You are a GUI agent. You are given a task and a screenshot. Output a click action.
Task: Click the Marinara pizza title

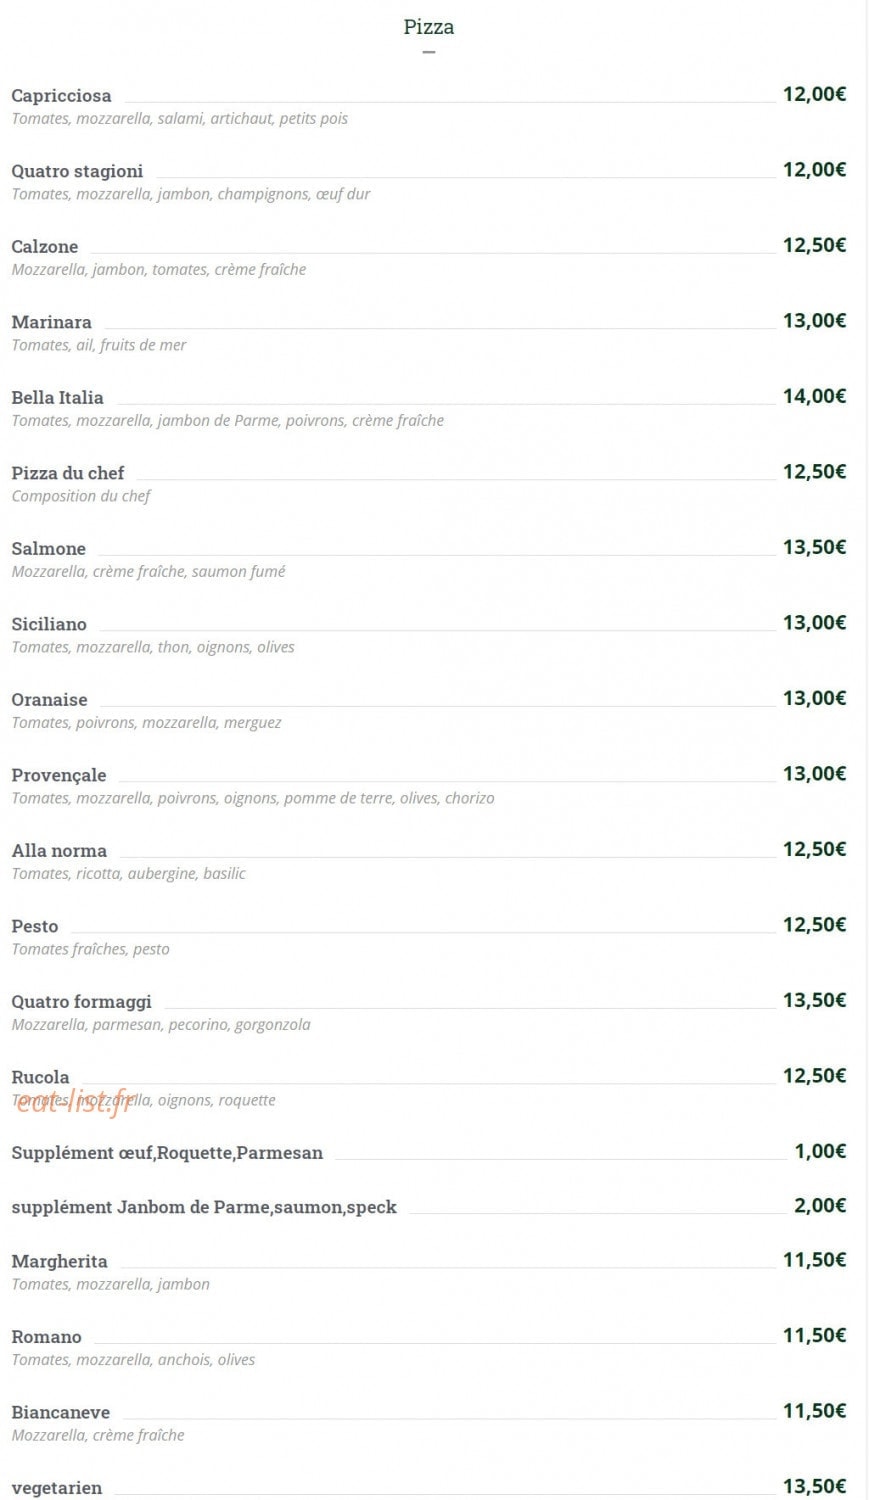(51, 322)
